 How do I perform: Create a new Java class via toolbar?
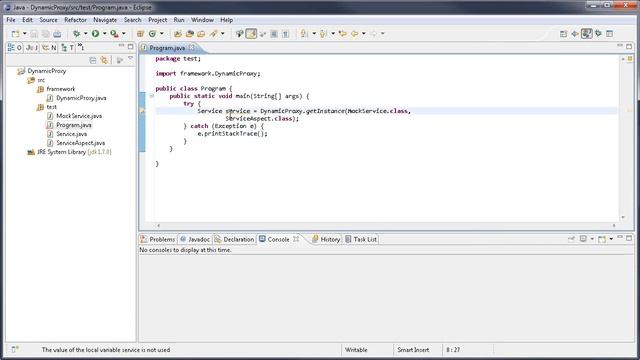pos(152,33)
